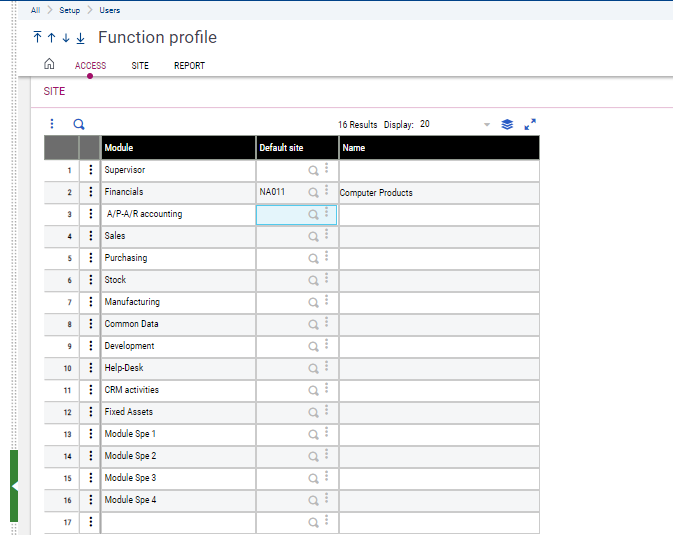Open the Display count dropdown arrow
The width and height of the screenshot is (673, 535).
[487, 125]
